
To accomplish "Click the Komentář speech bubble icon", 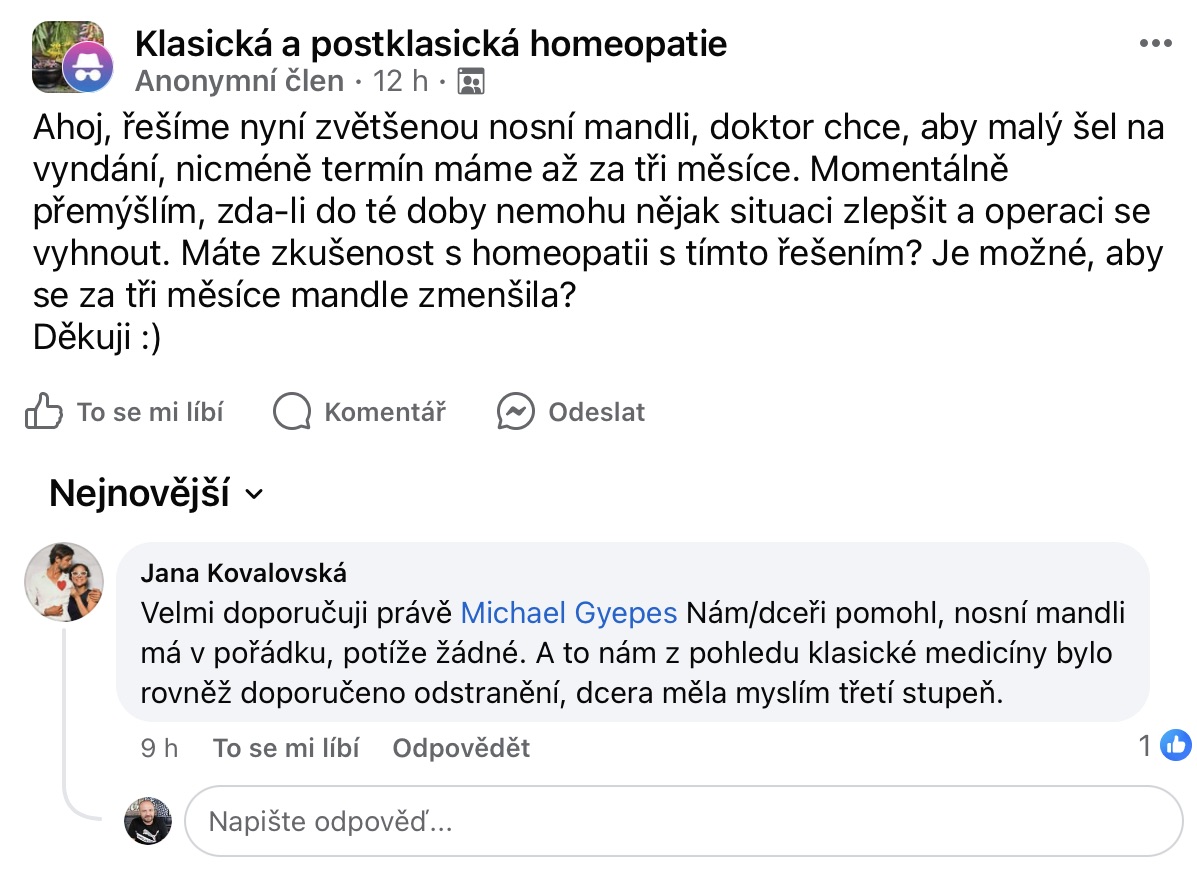I will (292, 412).
